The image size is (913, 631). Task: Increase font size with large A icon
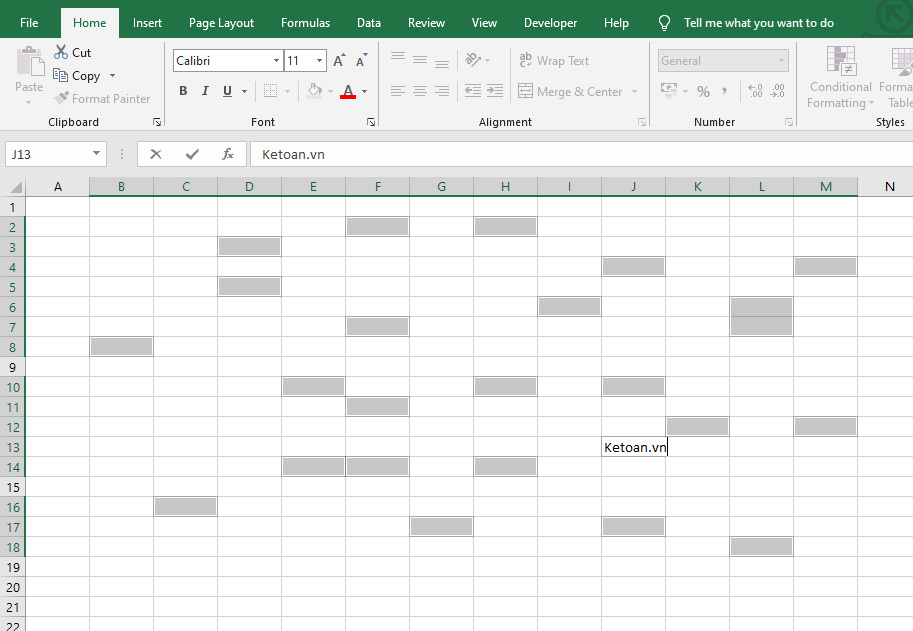click(x=339, y=61)
